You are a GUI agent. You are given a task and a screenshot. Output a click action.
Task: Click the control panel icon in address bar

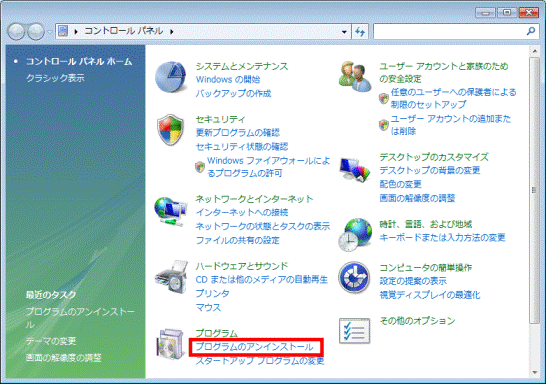pos(63,31)
